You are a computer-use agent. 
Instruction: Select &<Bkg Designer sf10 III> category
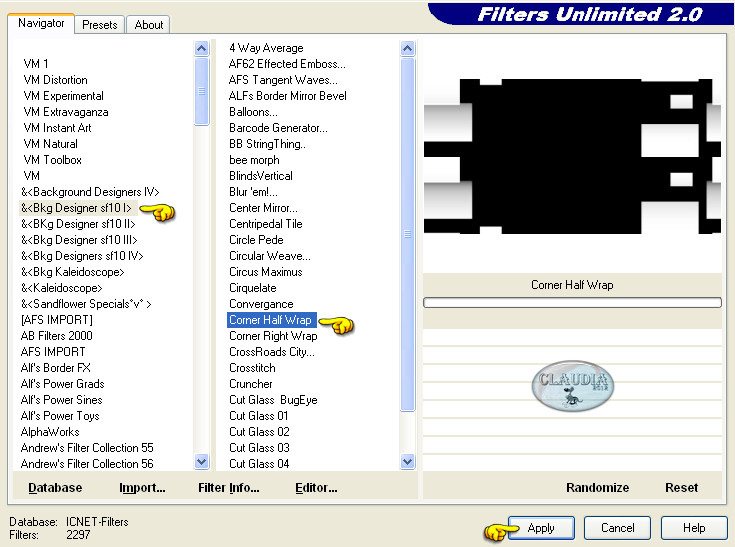pyautogui.click(x=79, y=240)
